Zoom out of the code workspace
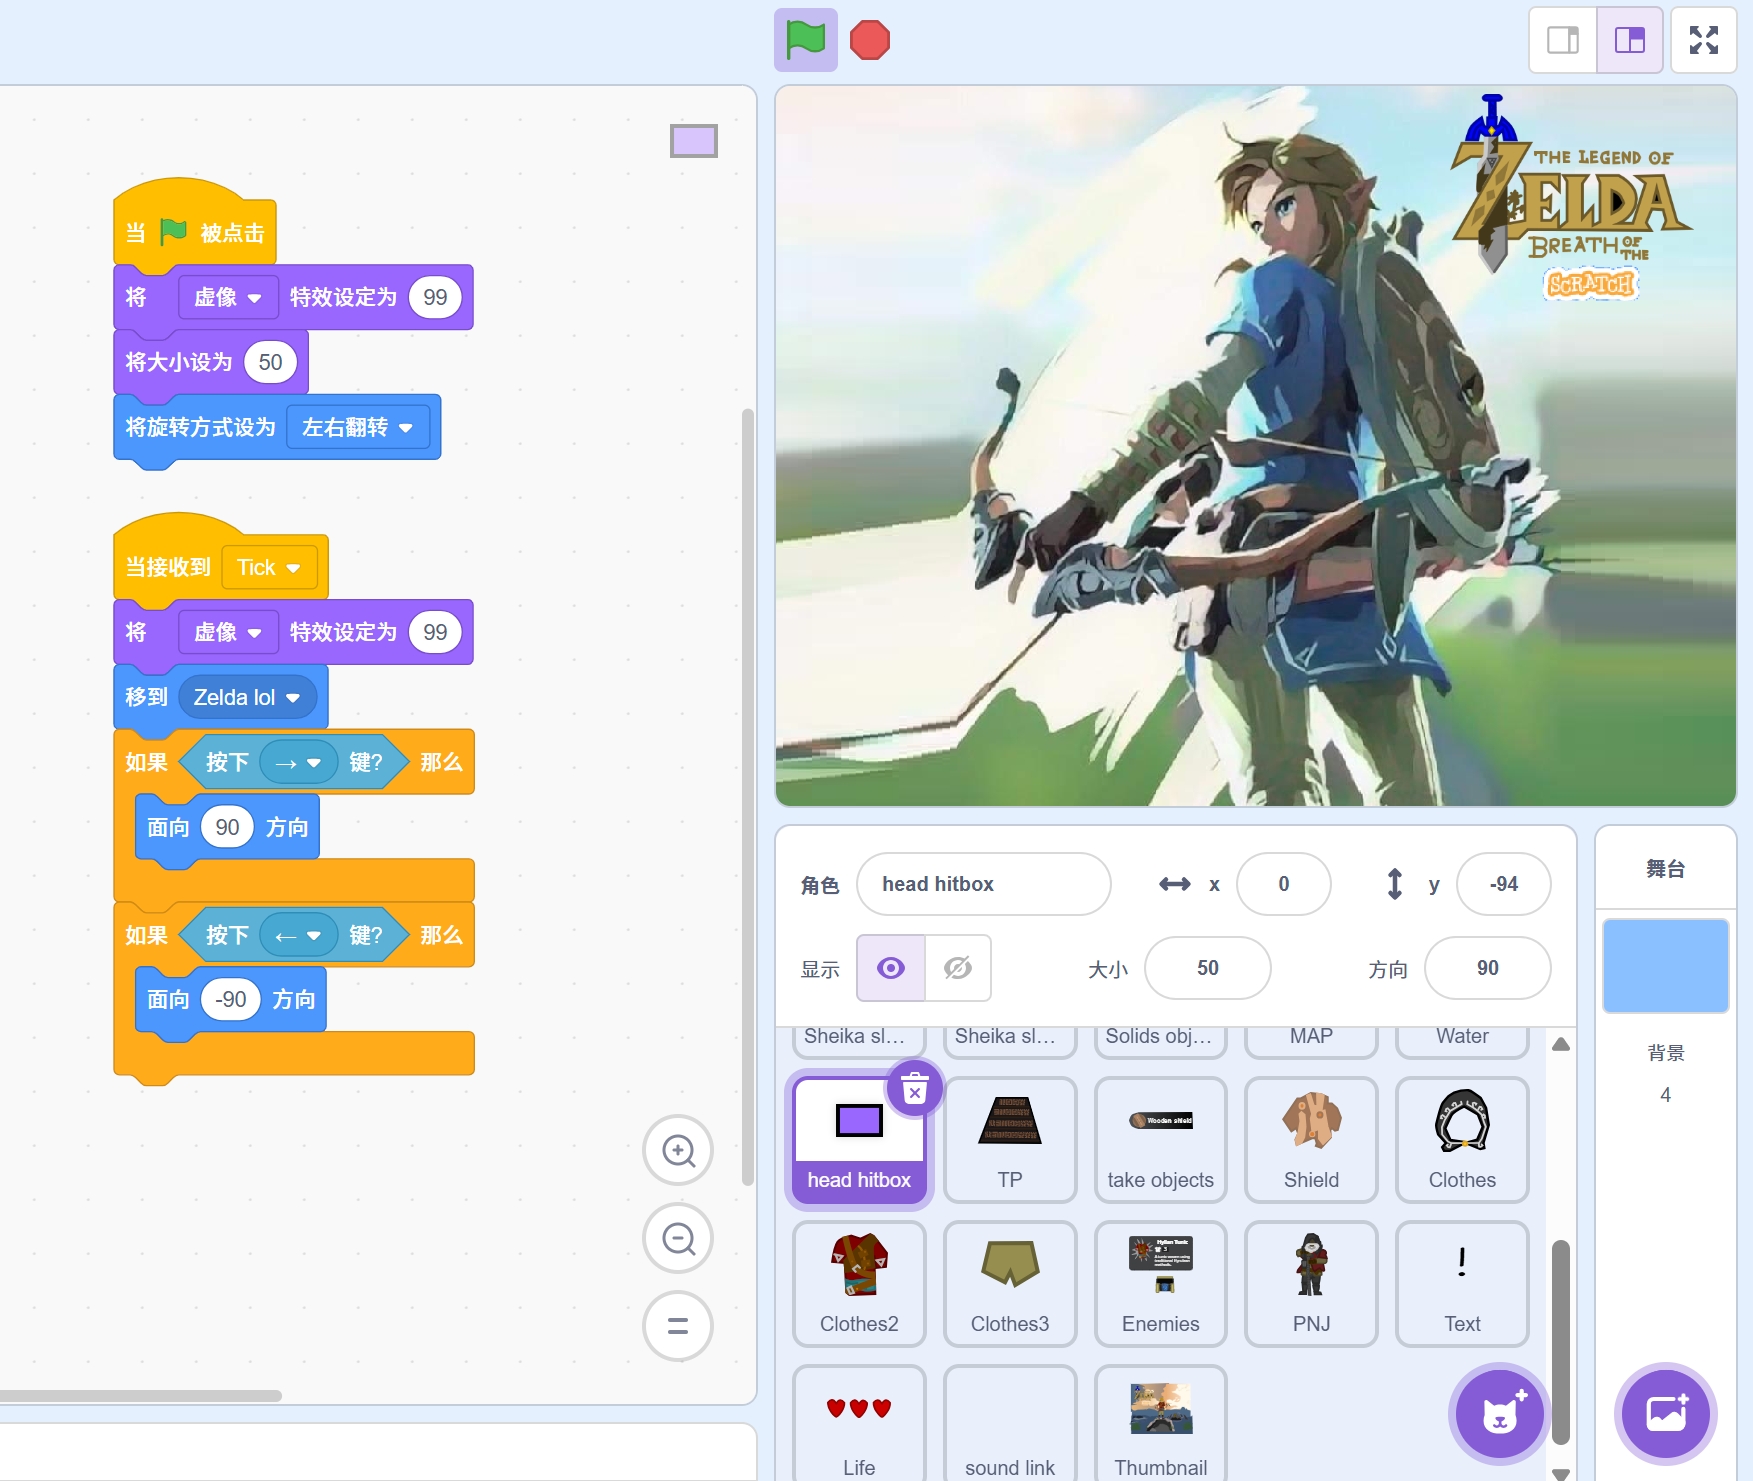1753x1481 pixels. coord(678,1239)
